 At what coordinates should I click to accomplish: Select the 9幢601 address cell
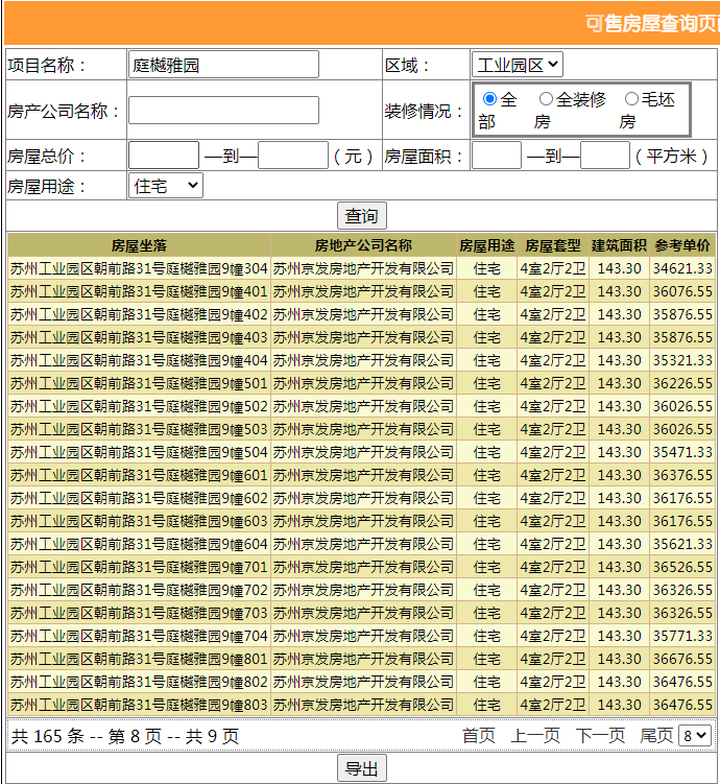coord(139,475)
